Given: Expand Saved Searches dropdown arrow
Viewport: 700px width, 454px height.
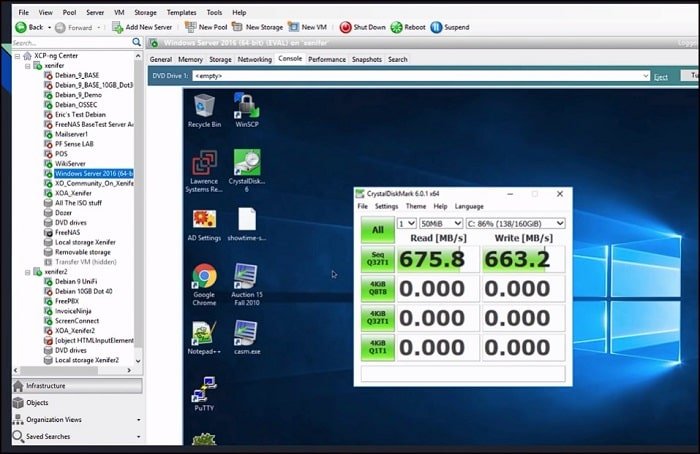Looking at the screenshot, I should pos(138,437).
